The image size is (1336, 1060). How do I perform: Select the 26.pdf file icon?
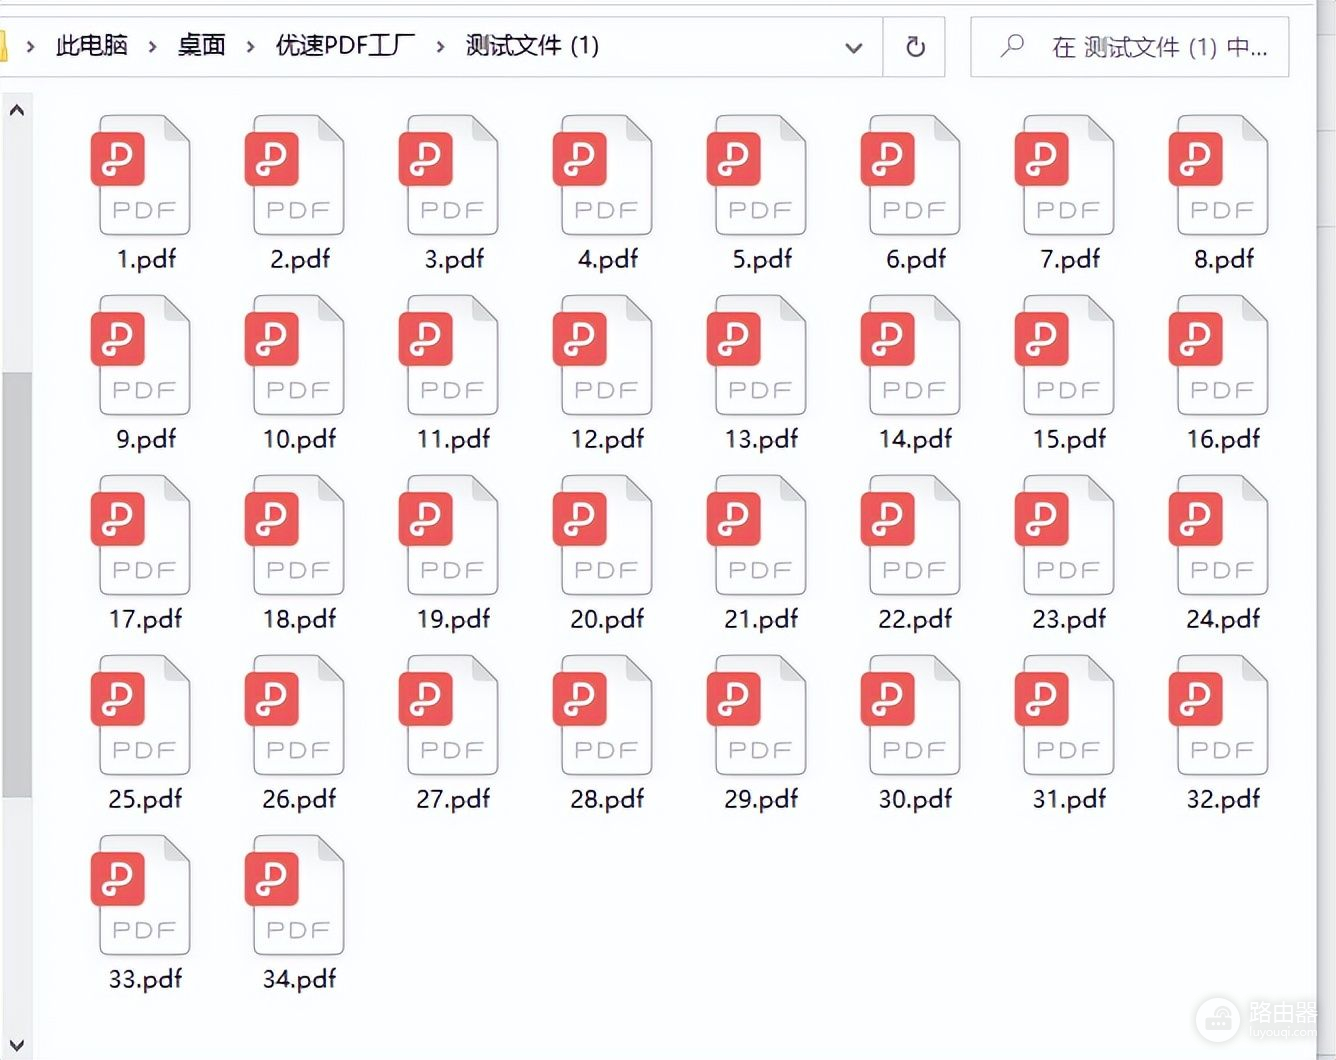(296, 715)
